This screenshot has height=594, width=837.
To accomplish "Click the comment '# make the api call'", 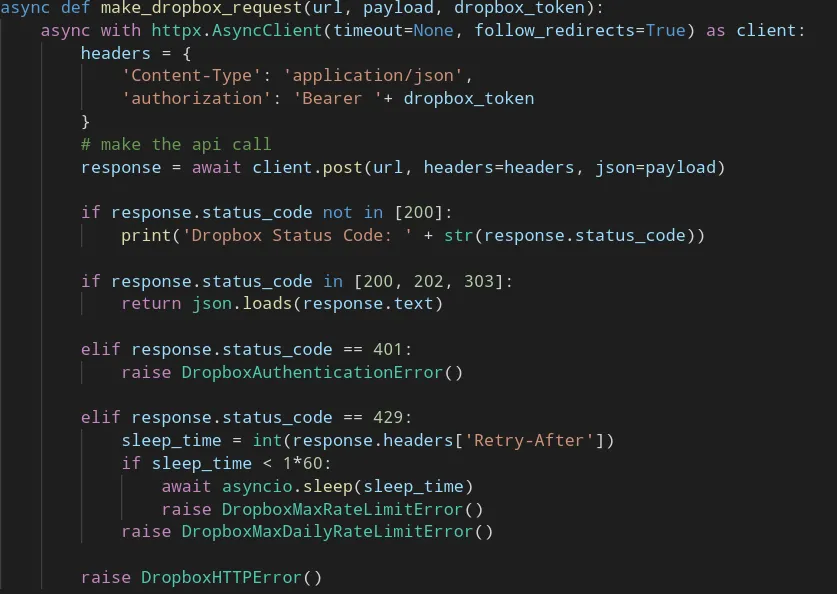I will (x=176, y=145).
